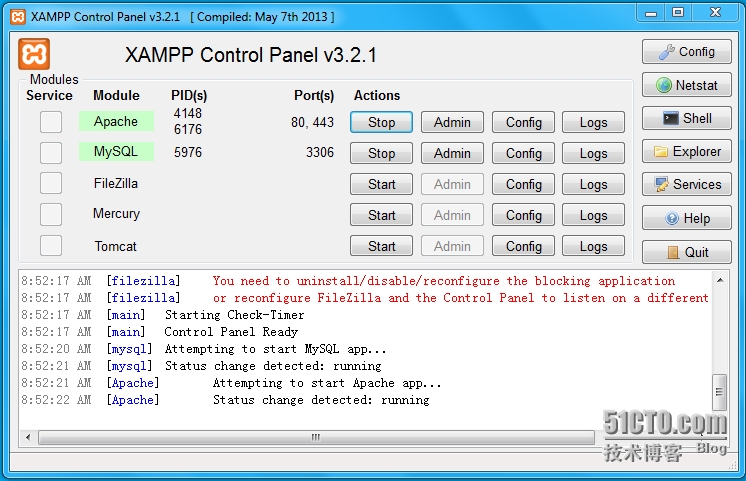This screenshot has width=746, height=481.
Task: Quit XAMPP Control Panel
Action: point(687,252)
